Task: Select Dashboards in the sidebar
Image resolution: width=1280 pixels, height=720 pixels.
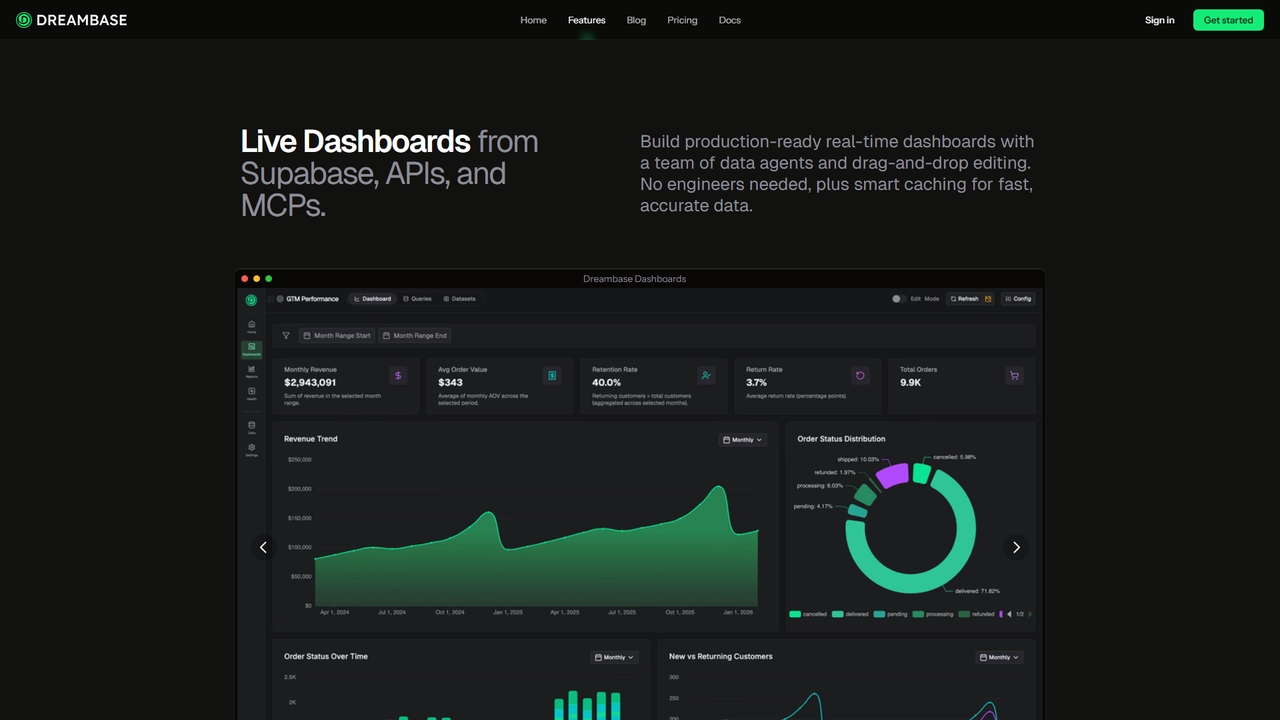Action: click(x=251, y=349)
